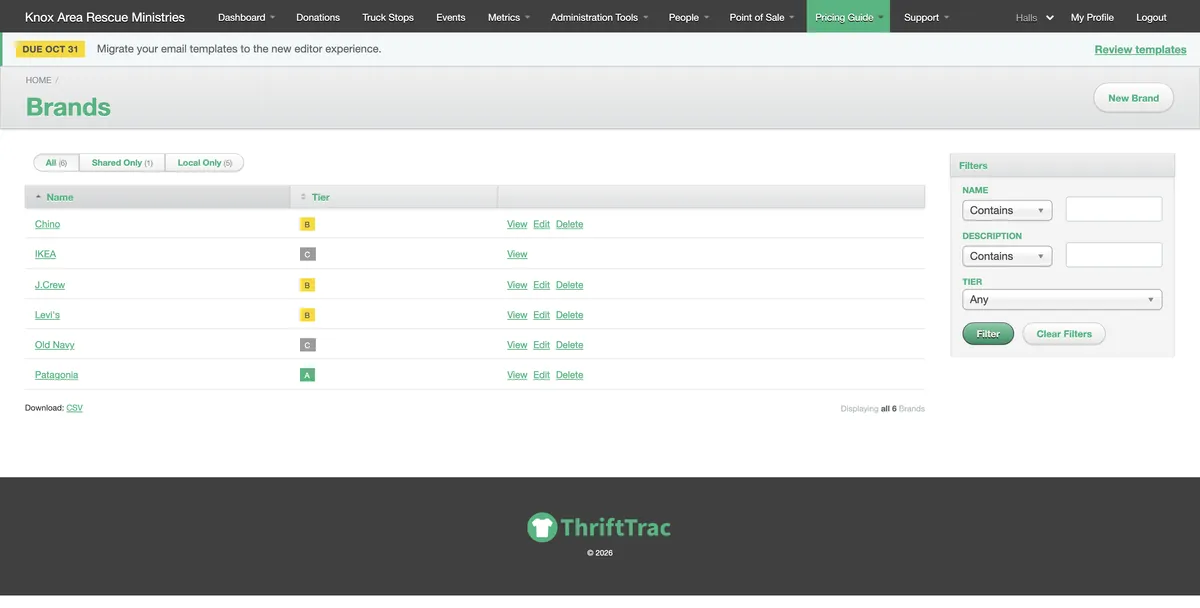Expand the Point of Sale menu
This screenshot has height=608, width=1200.
click(x=762, y=17)
